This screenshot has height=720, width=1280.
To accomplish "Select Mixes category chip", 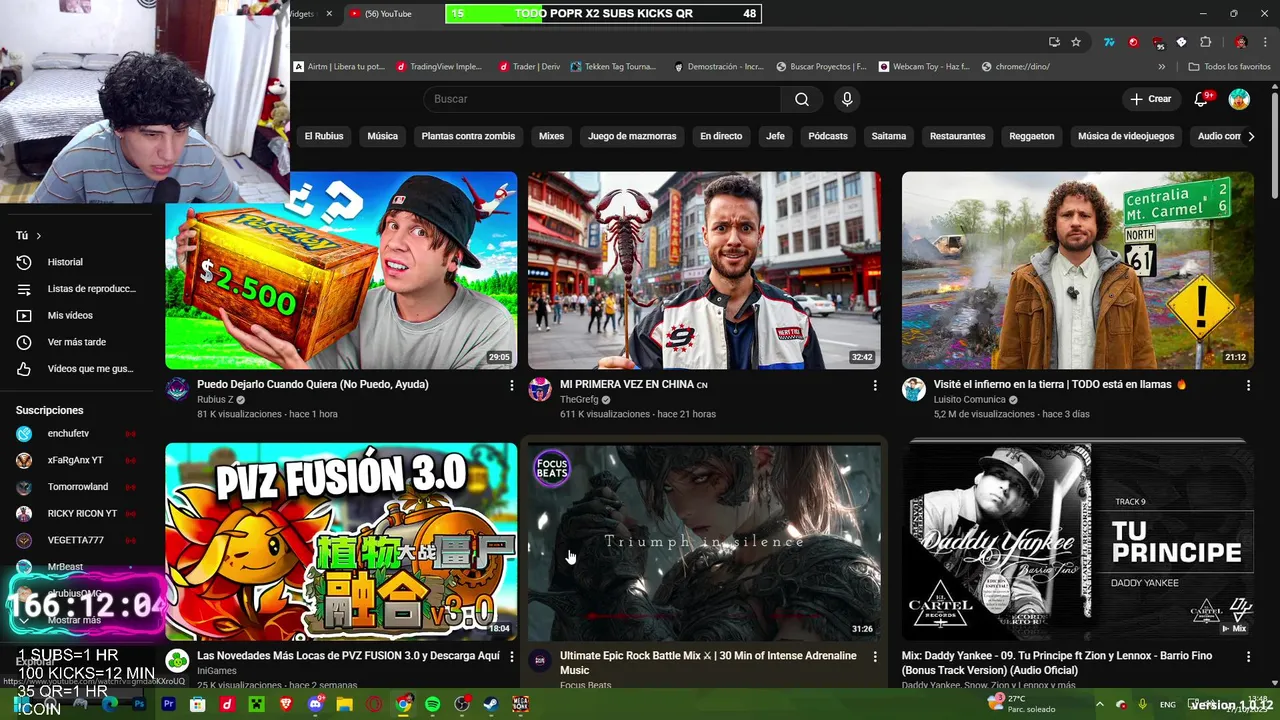I will tap(551, 136).
